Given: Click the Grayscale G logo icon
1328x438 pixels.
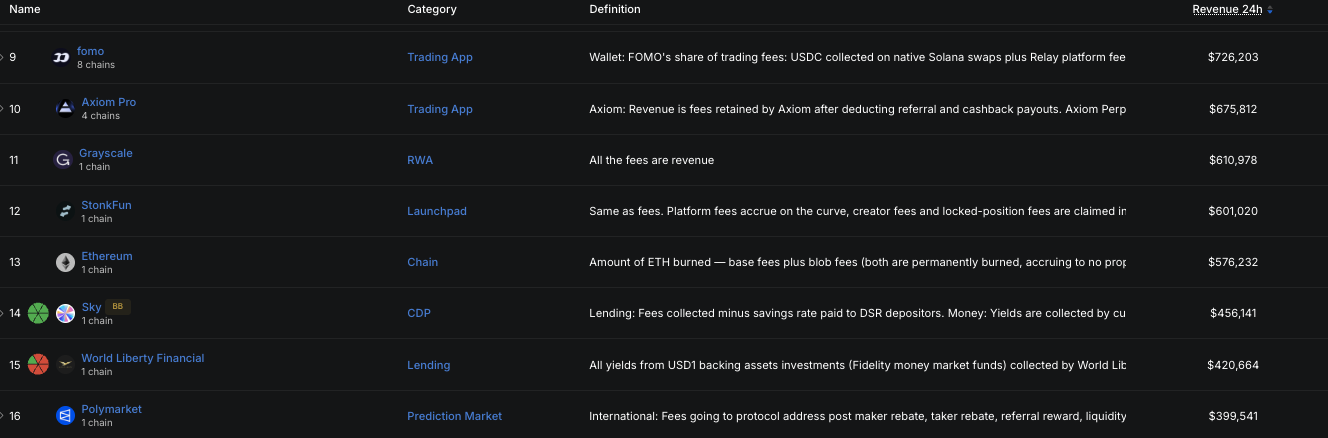Looking at the screenshot, I should 63,160.
